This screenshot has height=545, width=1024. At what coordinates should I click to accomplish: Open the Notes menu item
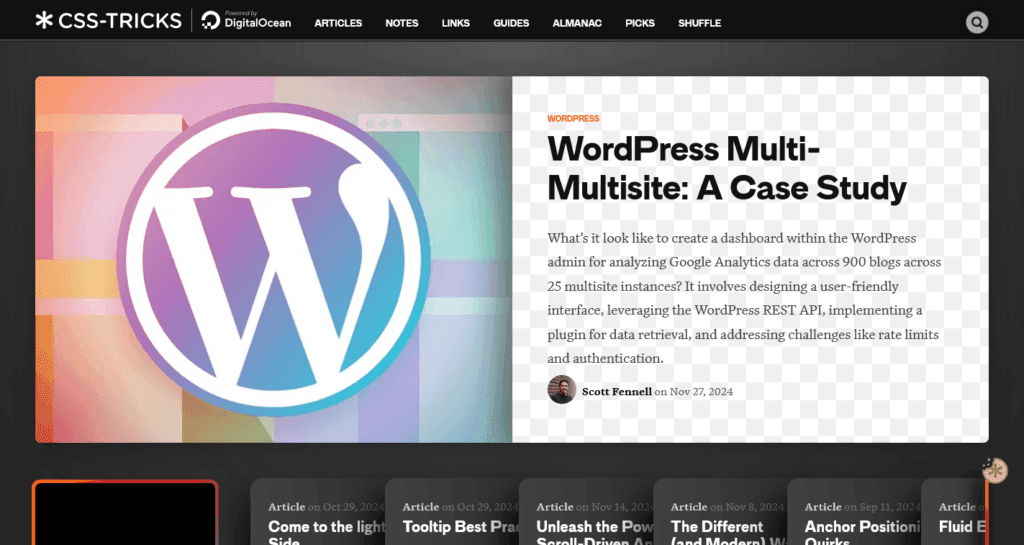402,23
